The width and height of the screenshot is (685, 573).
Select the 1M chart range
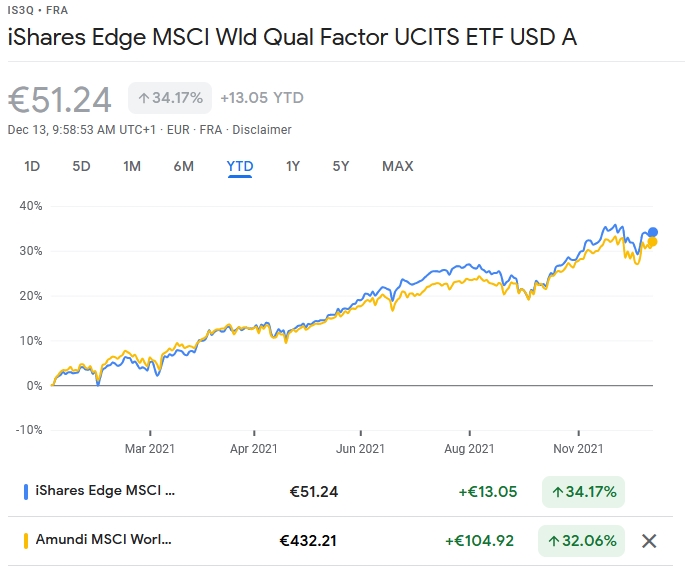(132, 166)
